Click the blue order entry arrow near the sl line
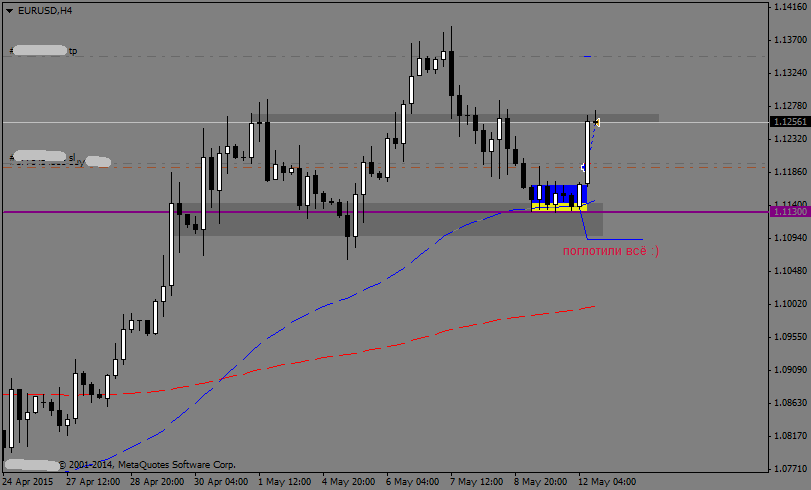 pos(583,167)
